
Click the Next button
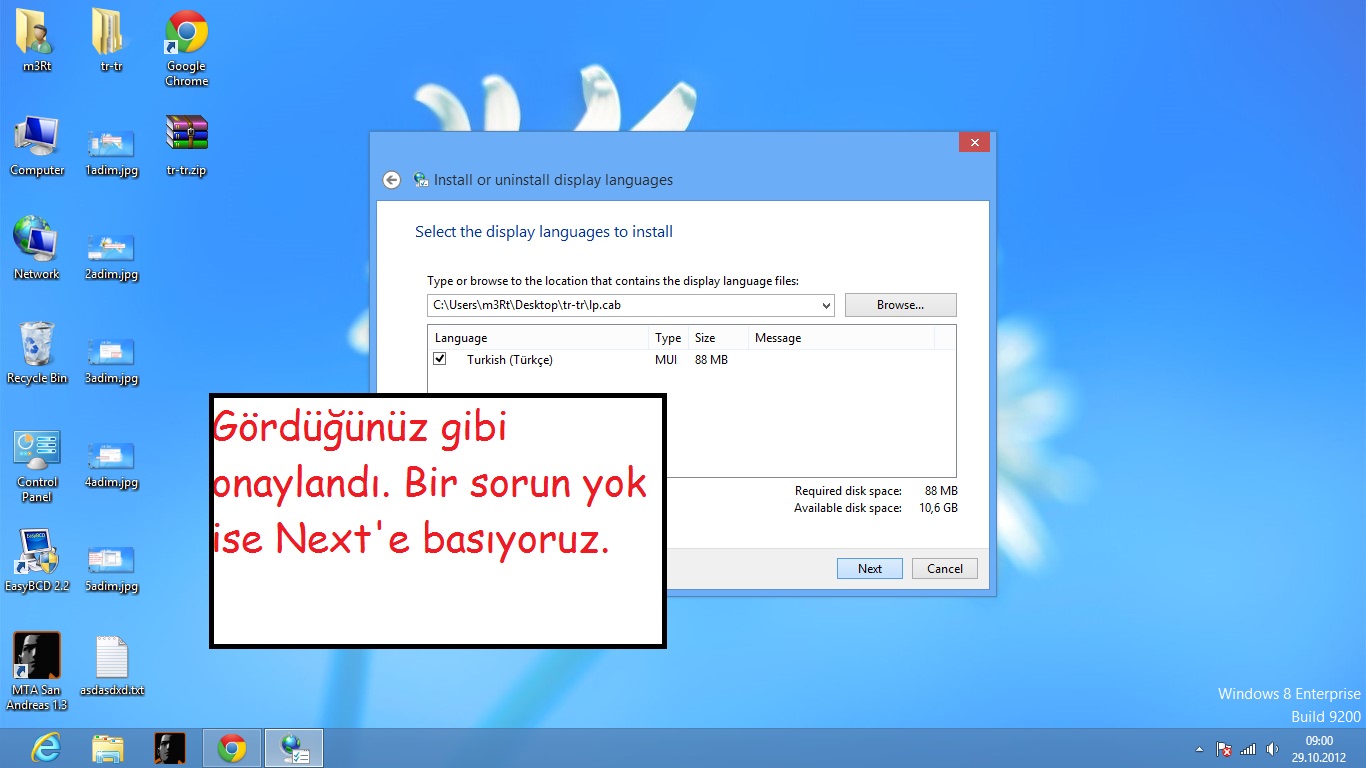coord(870,569)
